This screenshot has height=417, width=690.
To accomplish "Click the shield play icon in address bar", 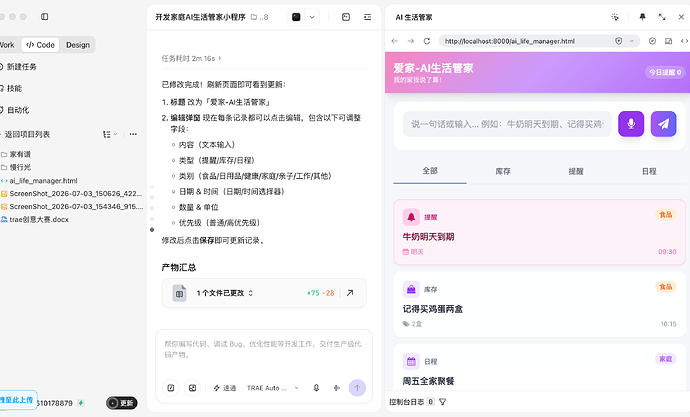I will click(x=619, y=41).
